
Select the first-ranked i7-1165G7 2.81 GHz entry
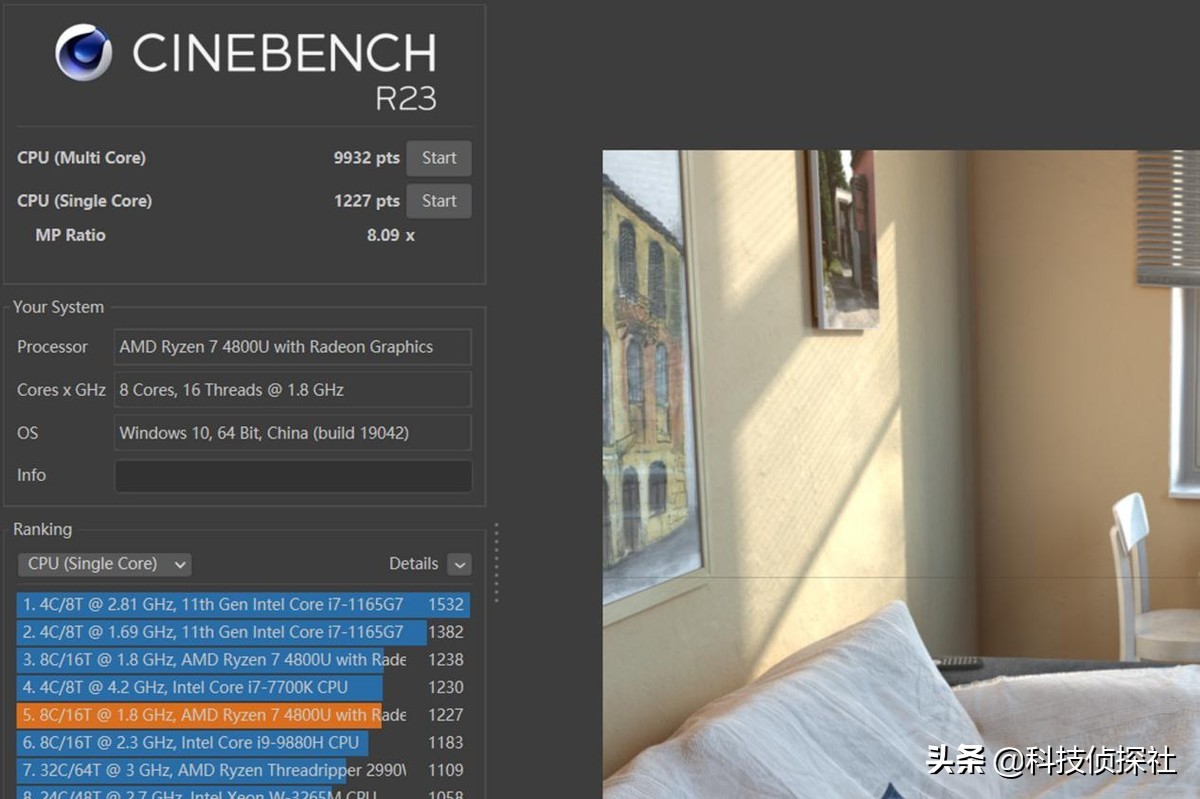(x=243, y=604)
